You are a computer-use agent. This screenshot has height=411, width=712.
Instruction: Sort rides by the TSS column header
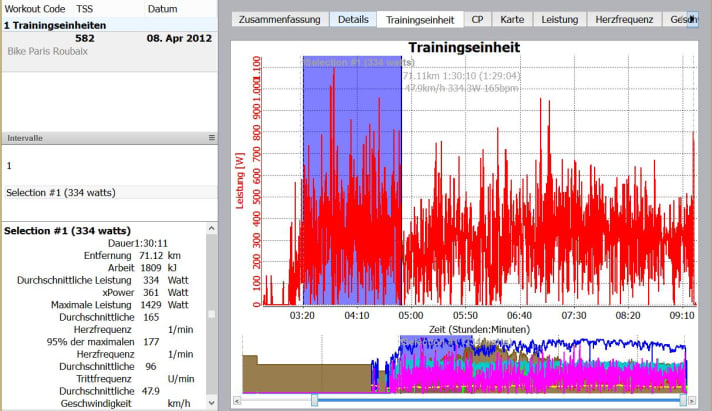click(84, 8)
